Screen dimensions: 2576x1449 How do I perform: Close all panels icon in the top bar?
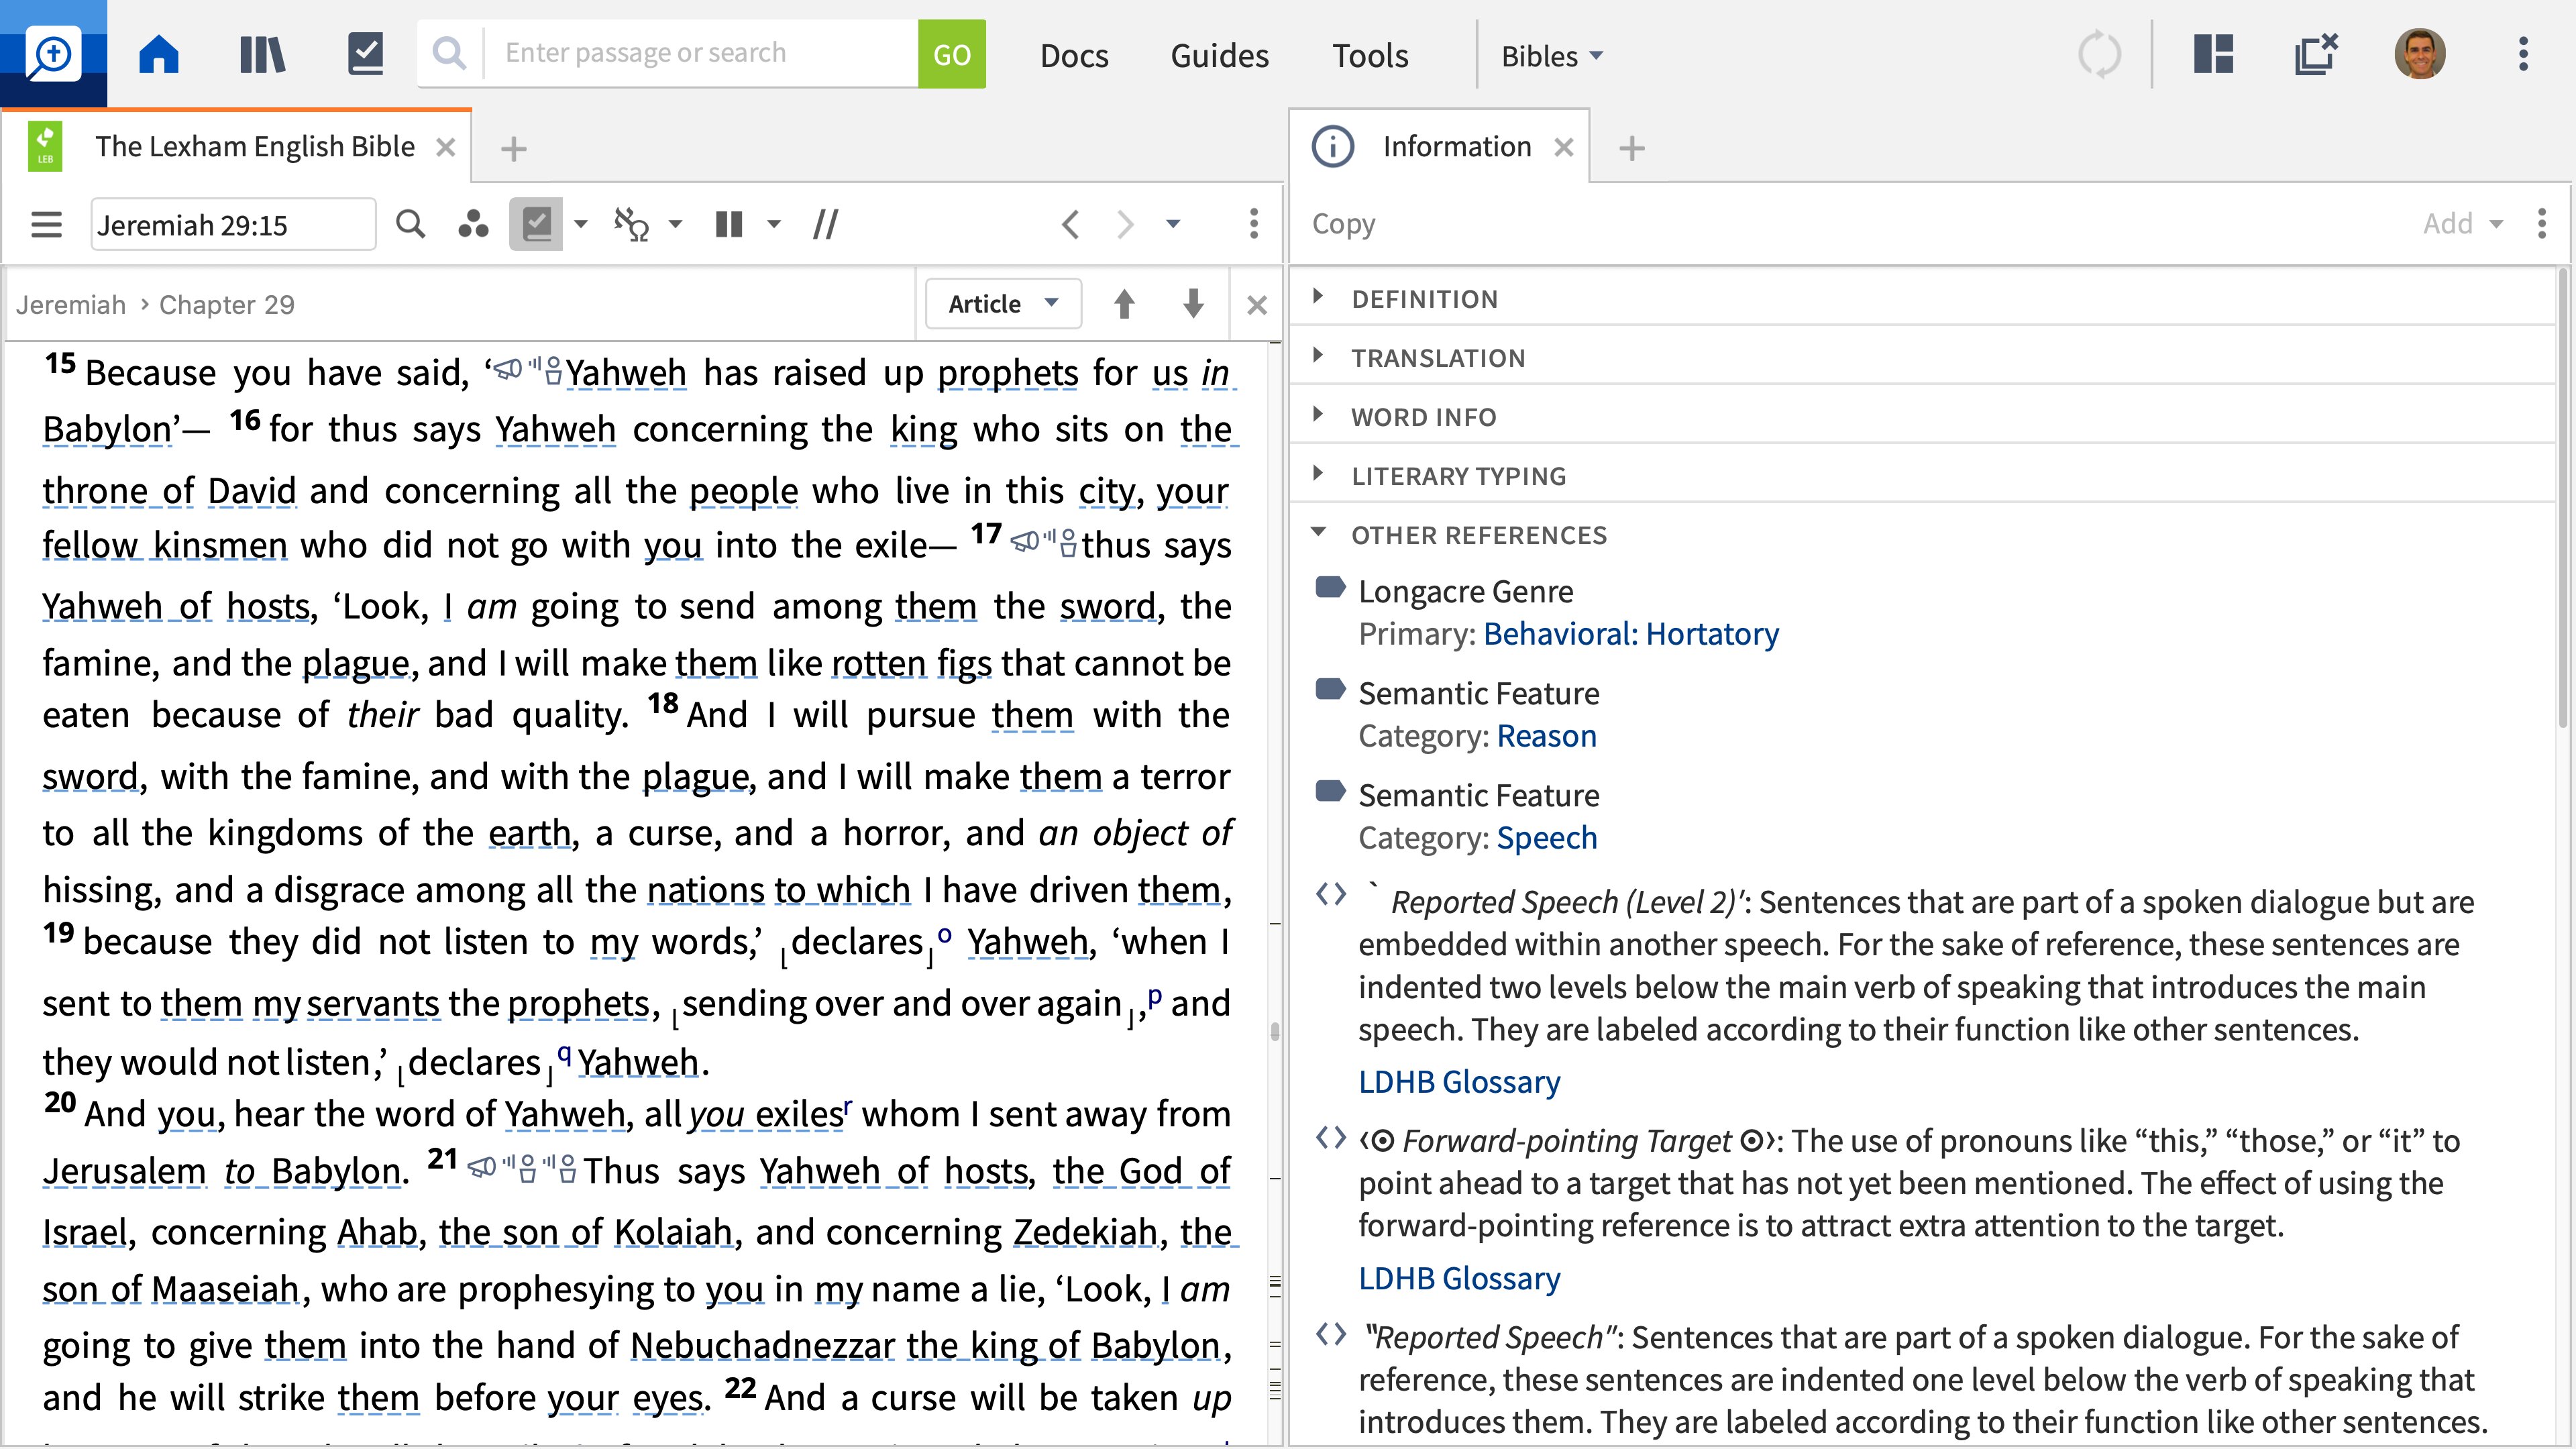point(2316,54)
